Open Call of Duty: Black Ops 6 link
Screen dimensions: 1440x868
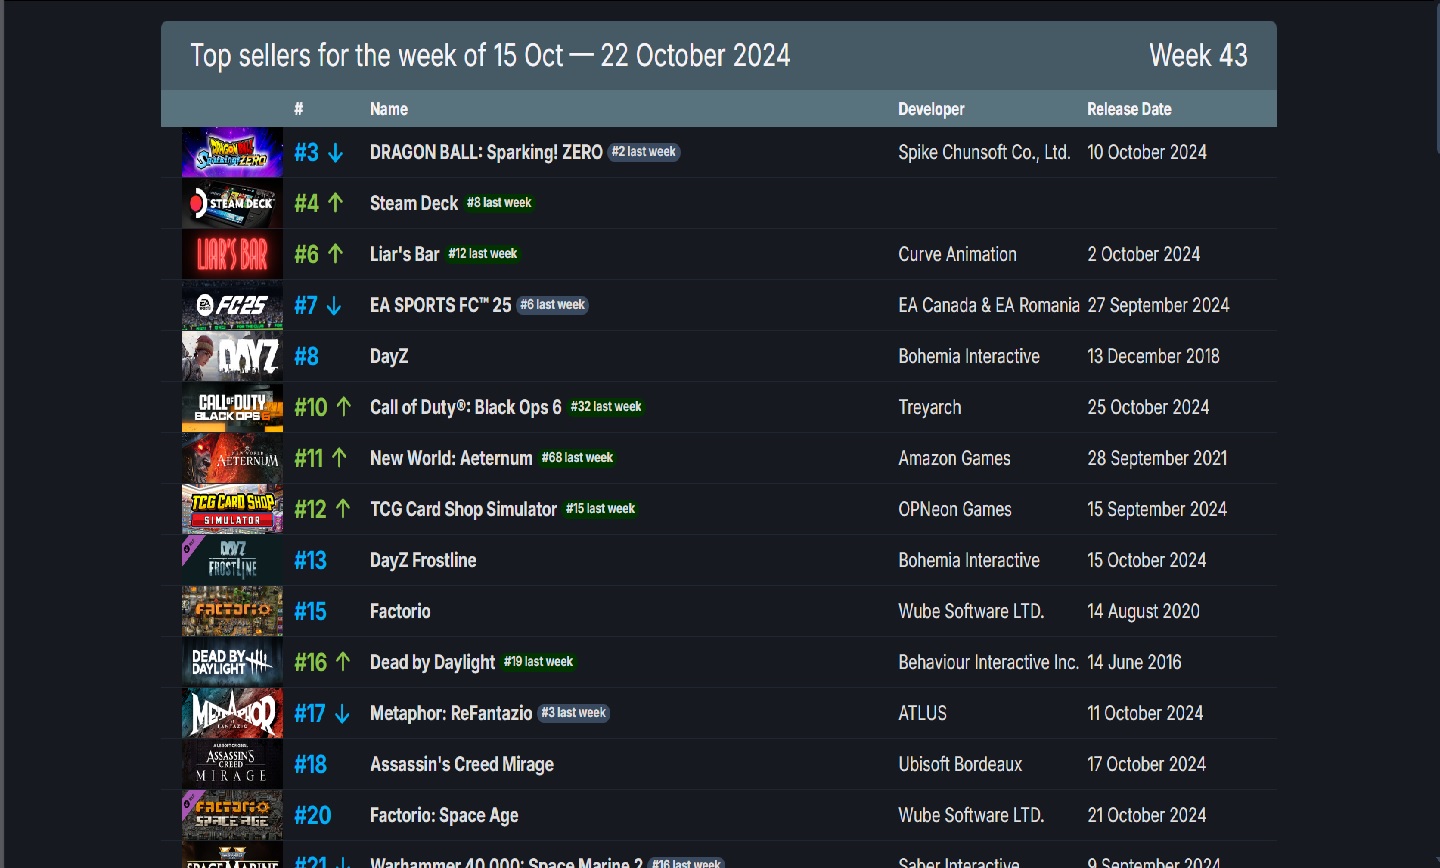click(466, 407)
